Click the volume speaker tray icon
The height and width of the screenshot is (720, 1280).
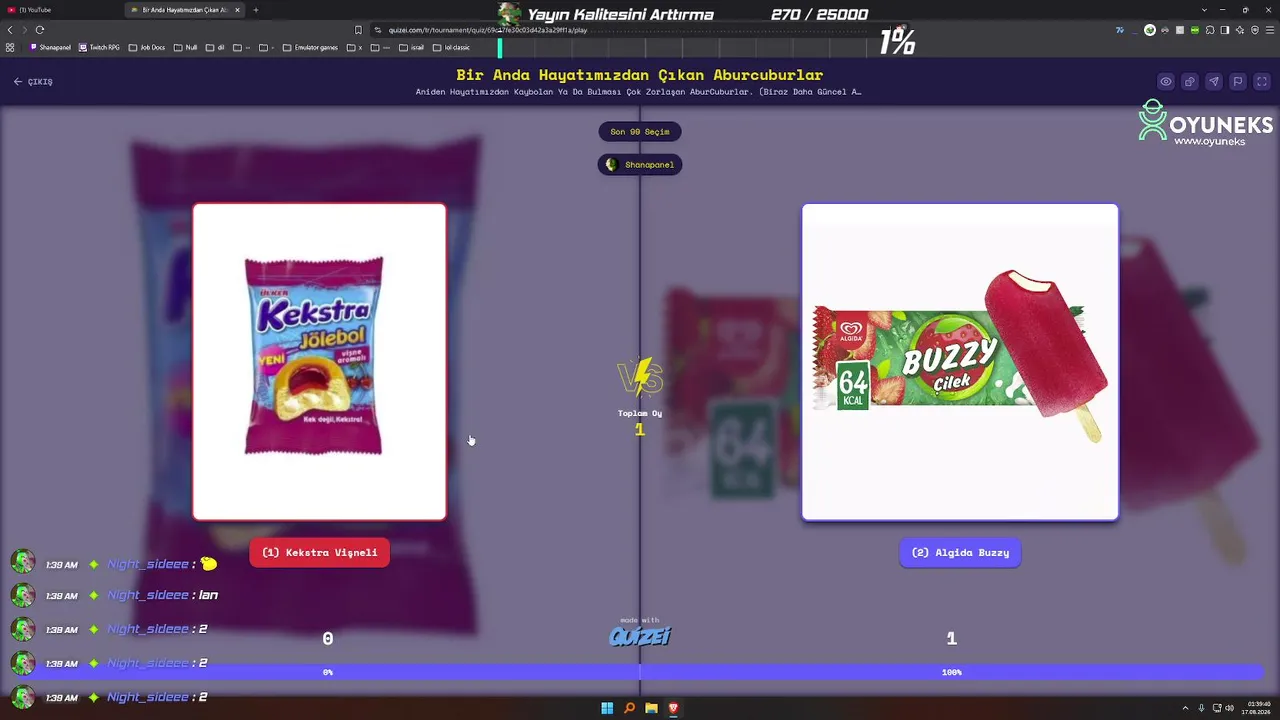(x=1229, y=708)
